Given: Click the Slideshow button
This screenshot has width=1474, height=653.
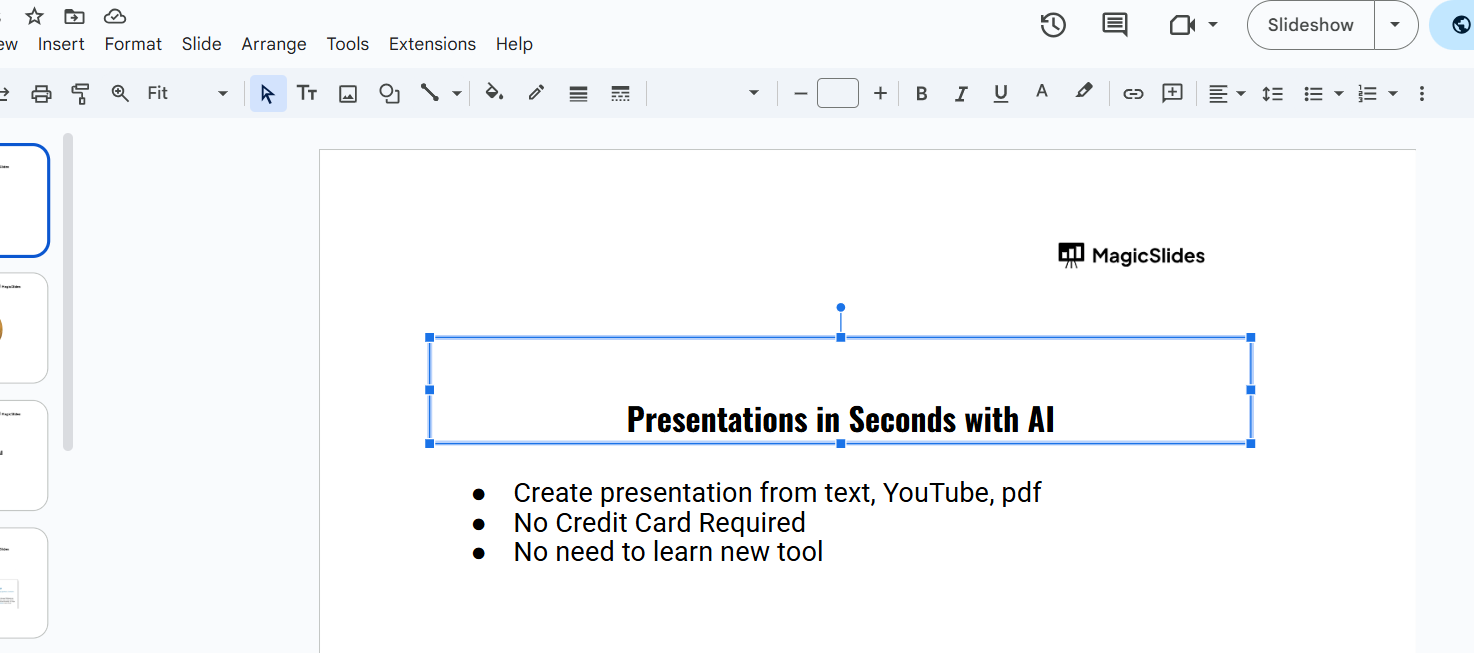Looking at the screenshot, I should tap(1310, 25).
